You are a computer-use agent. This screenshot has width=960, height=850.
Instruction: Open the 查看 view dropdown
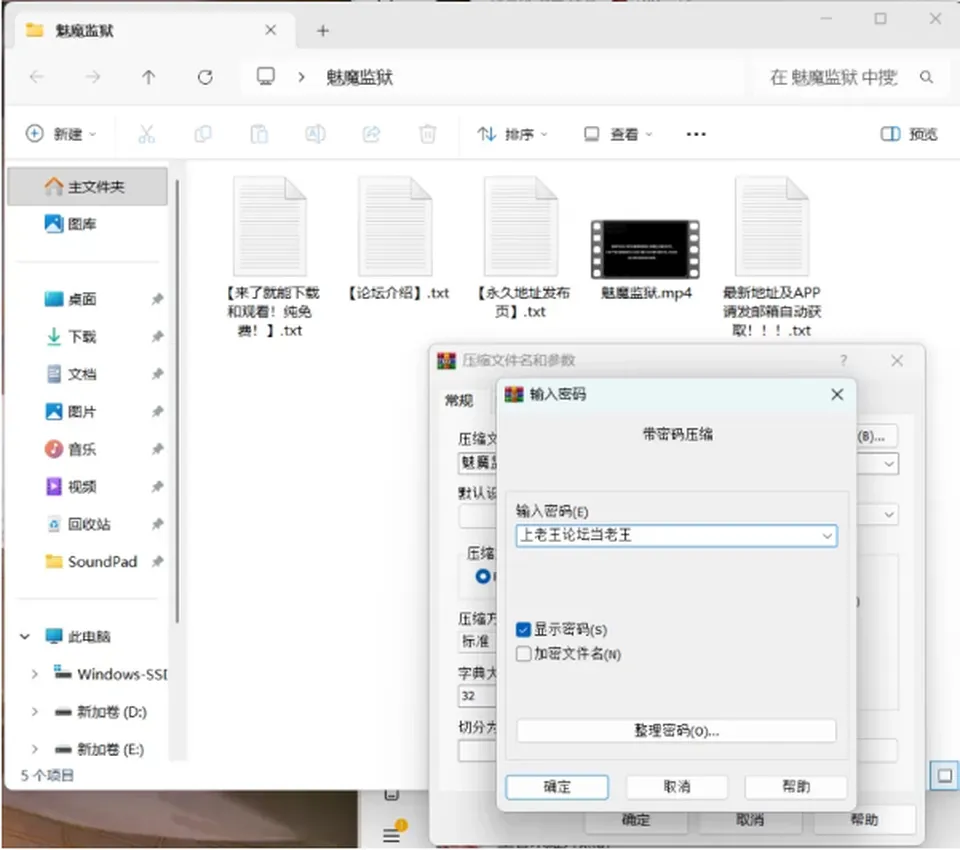[618, 134]
